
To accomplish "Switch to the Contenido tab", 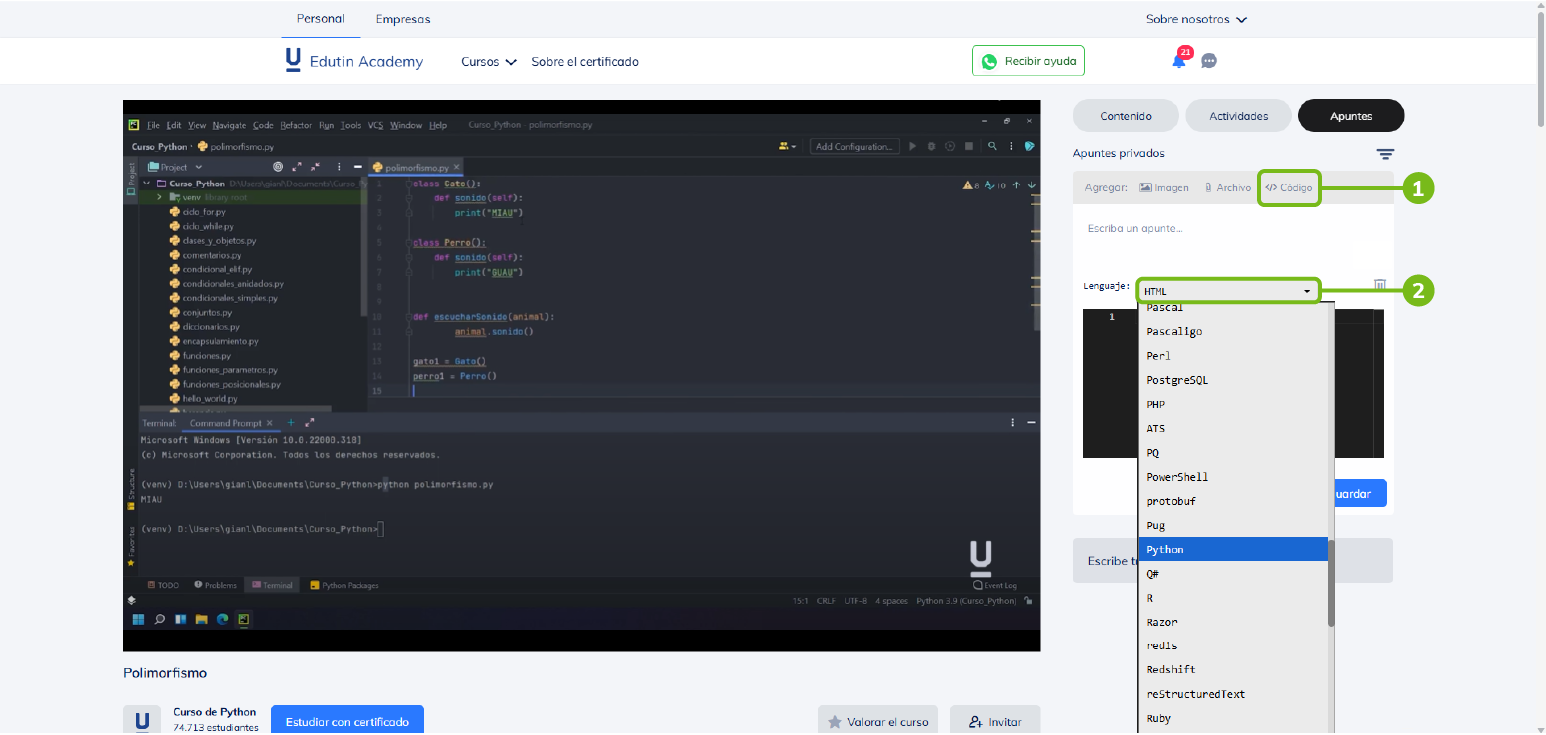I will coord(1126,116).
